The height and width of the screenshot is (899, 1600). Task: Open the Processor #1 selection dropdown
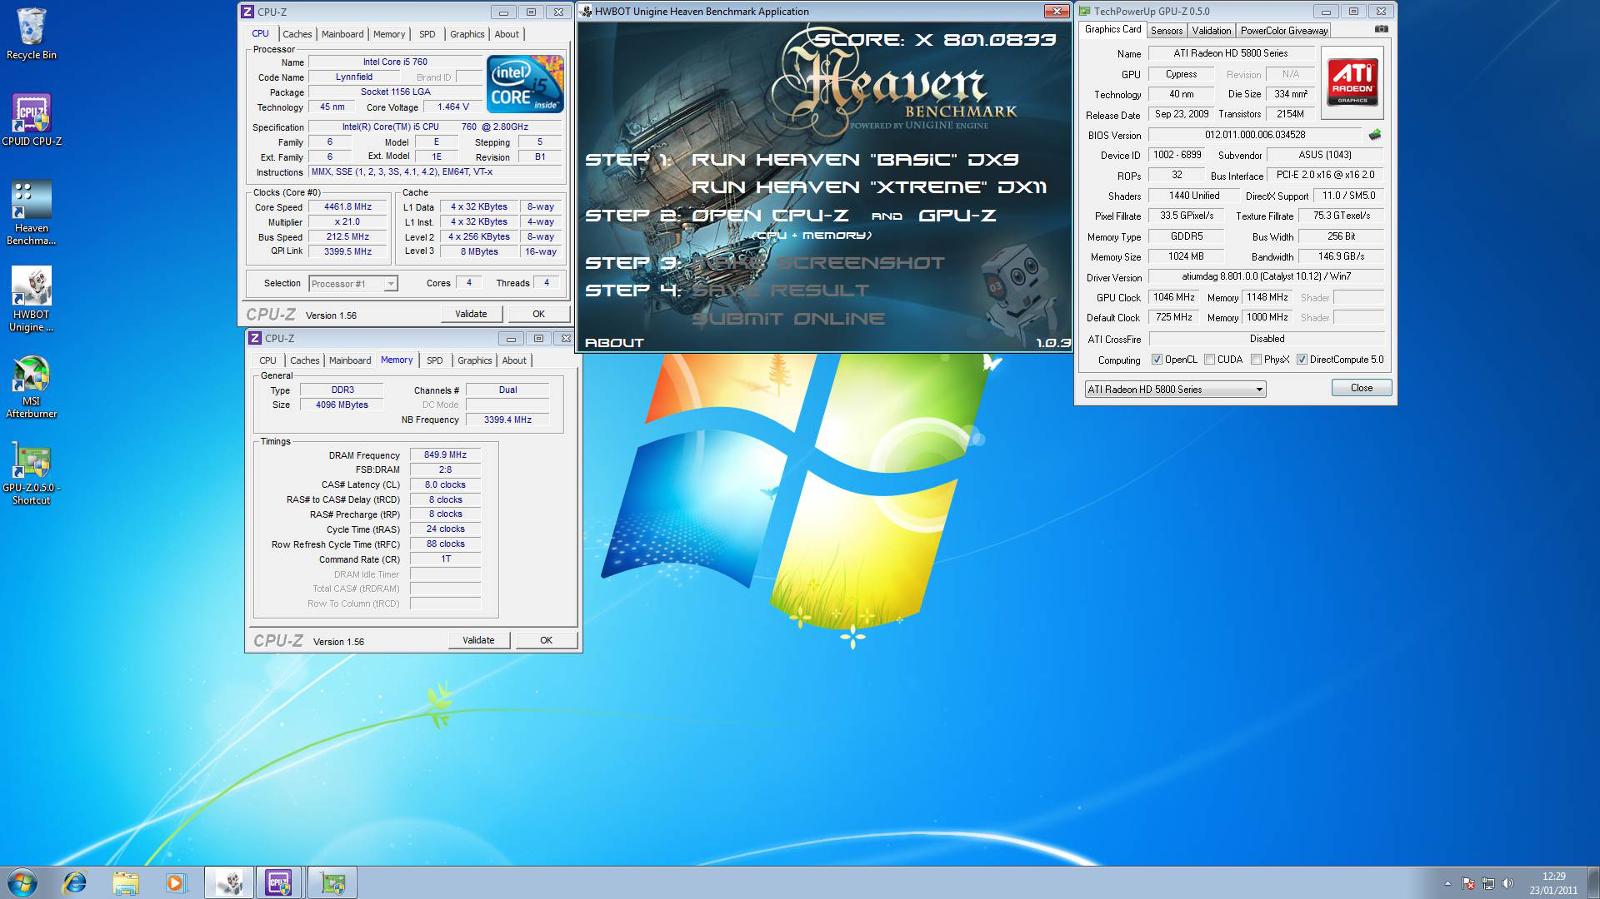(x=353, y=284)
